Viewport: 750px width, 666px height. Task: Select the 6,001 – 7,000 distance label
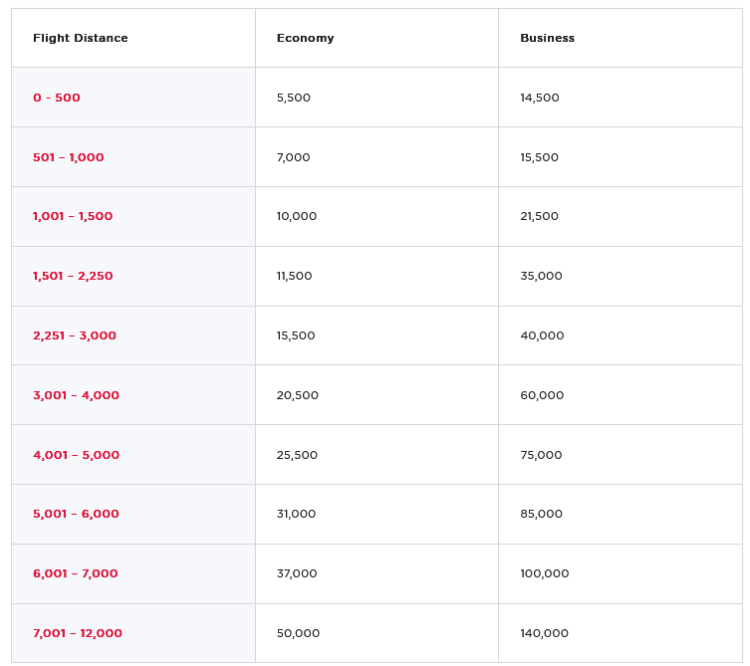(76, 574)
